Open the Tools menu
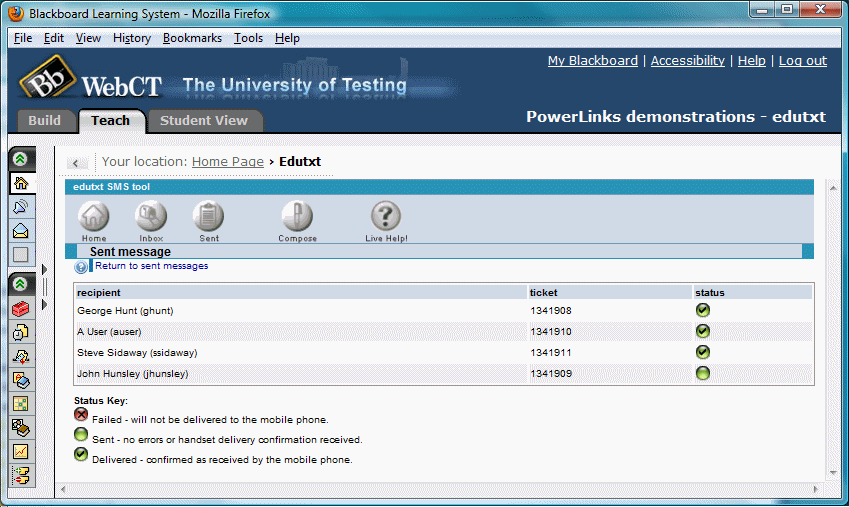The height and width of the screenshot is (507, 849). tap(249, 38)
